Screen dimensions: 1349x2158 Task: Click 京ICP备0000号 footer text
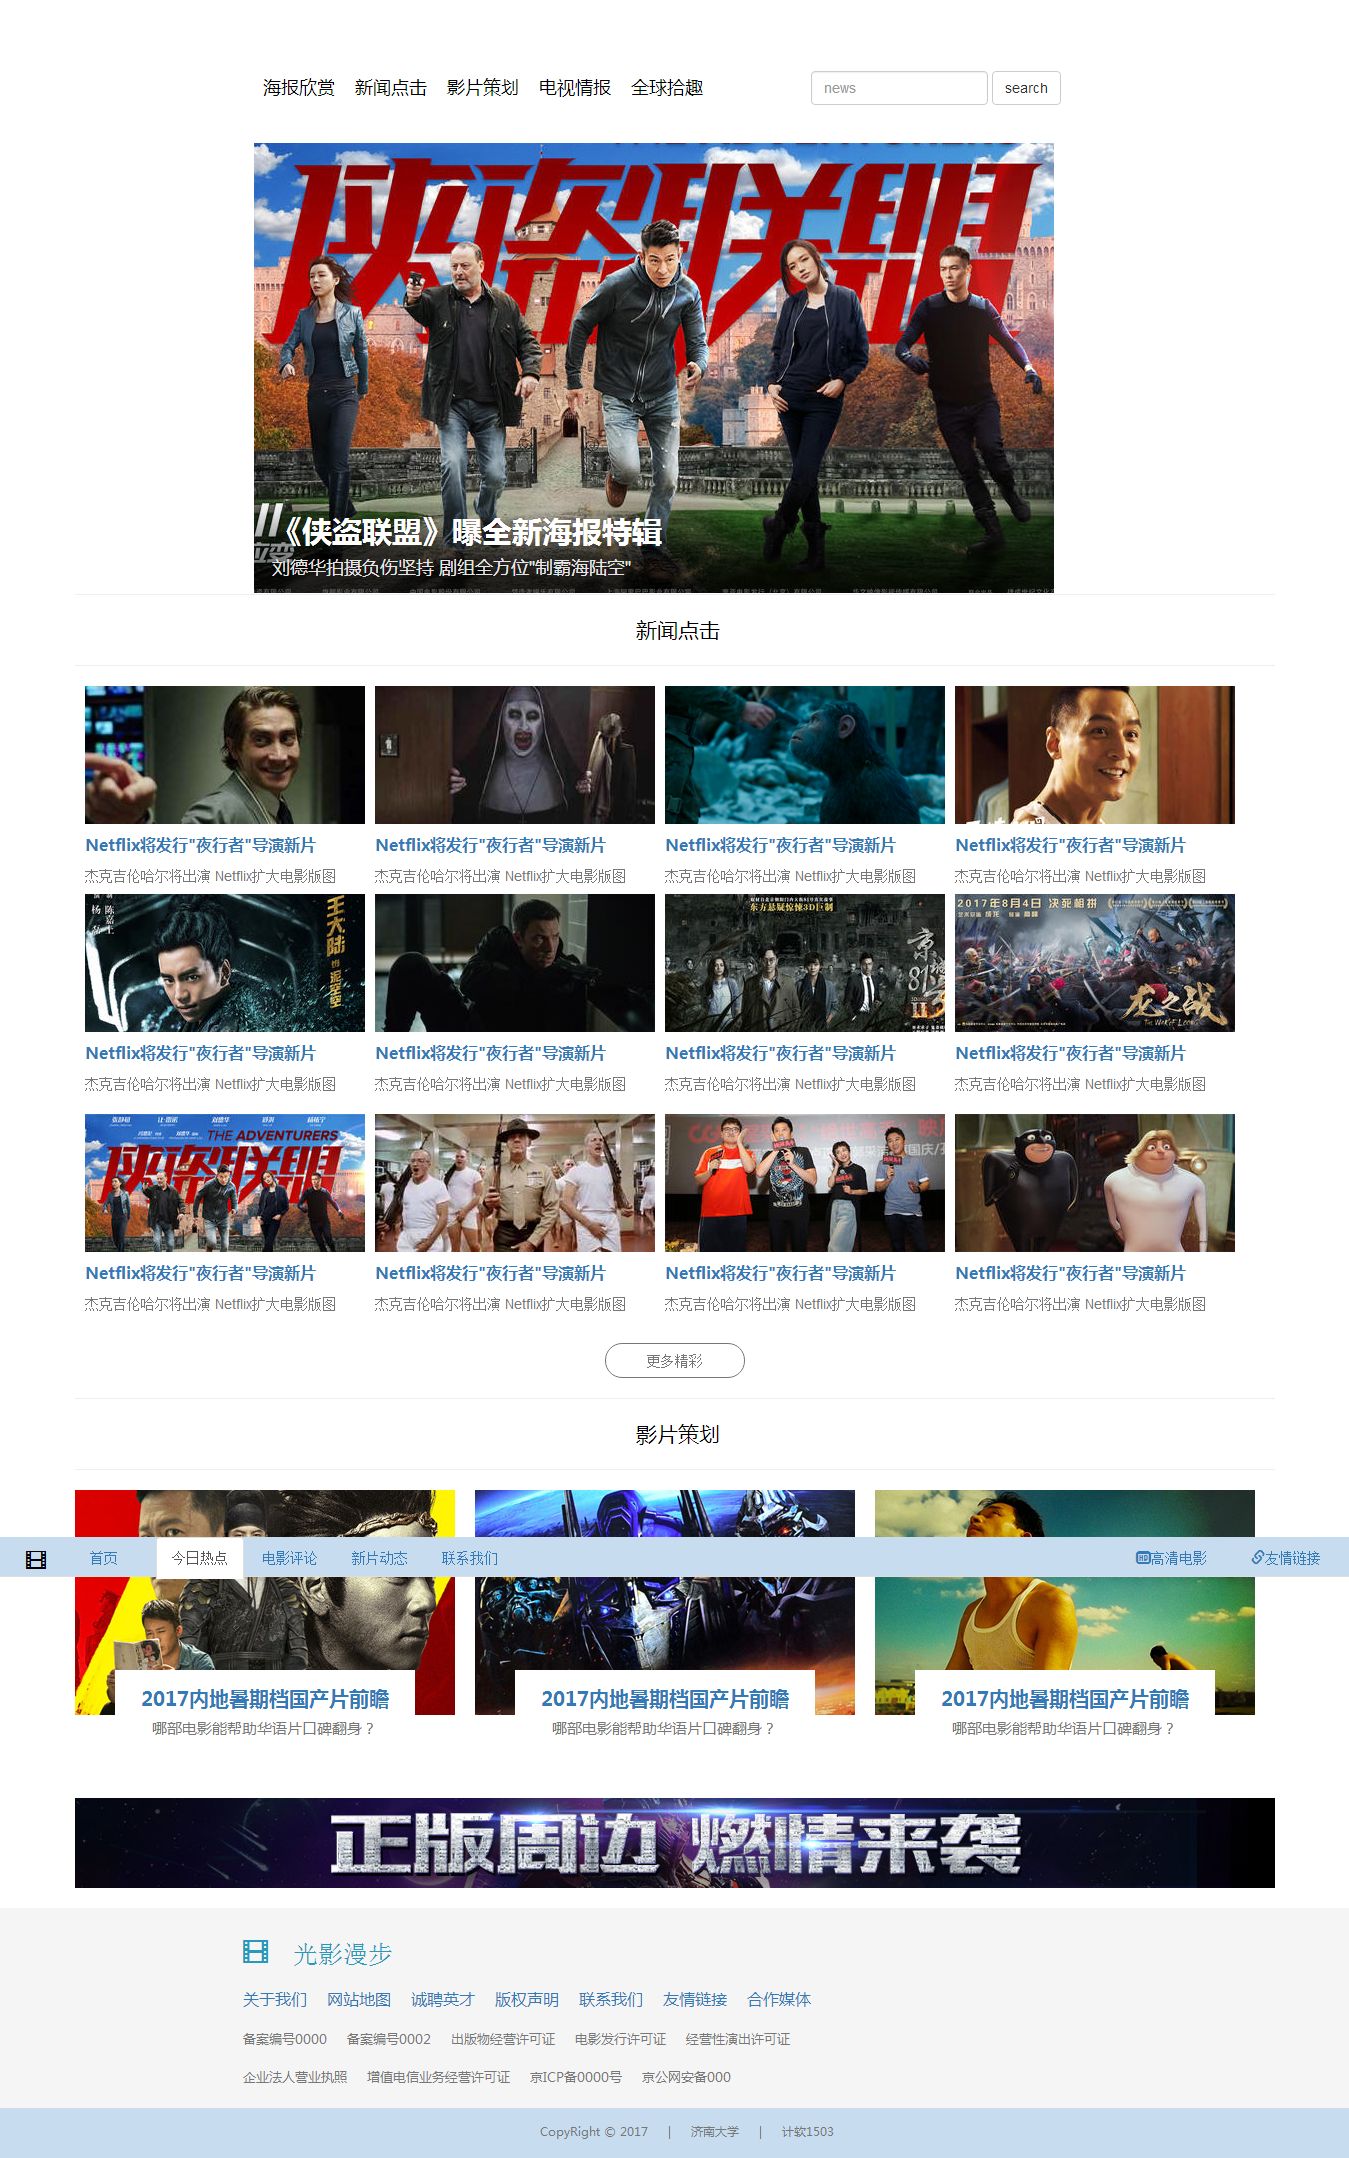(576, 2077)
